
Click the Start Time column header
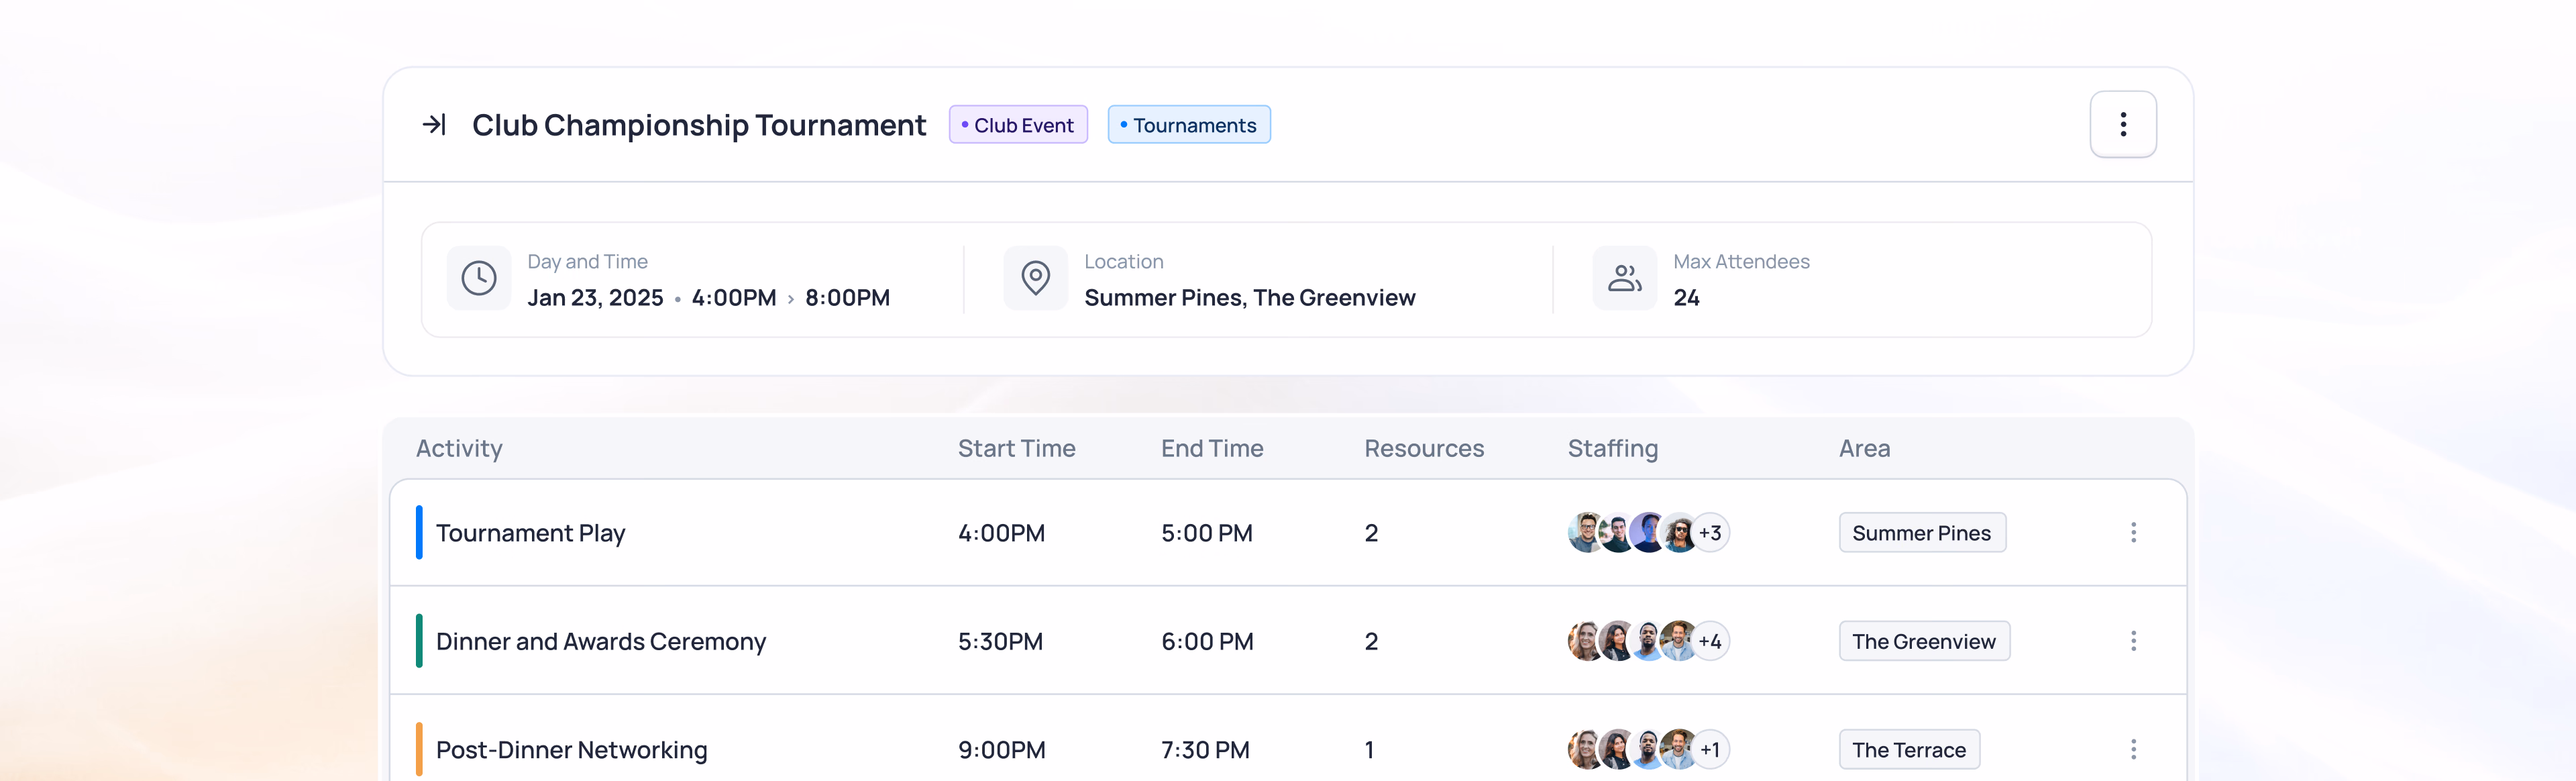[1016, 448]
